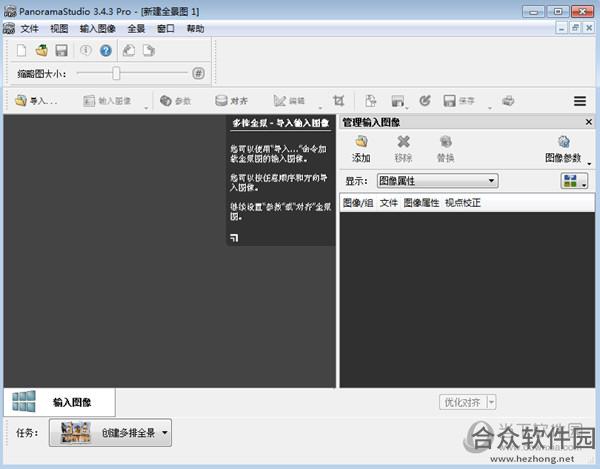Expand the 优化对齐 dropdown arrow
The image size is (600, 469).
click(x=492, y=402)
